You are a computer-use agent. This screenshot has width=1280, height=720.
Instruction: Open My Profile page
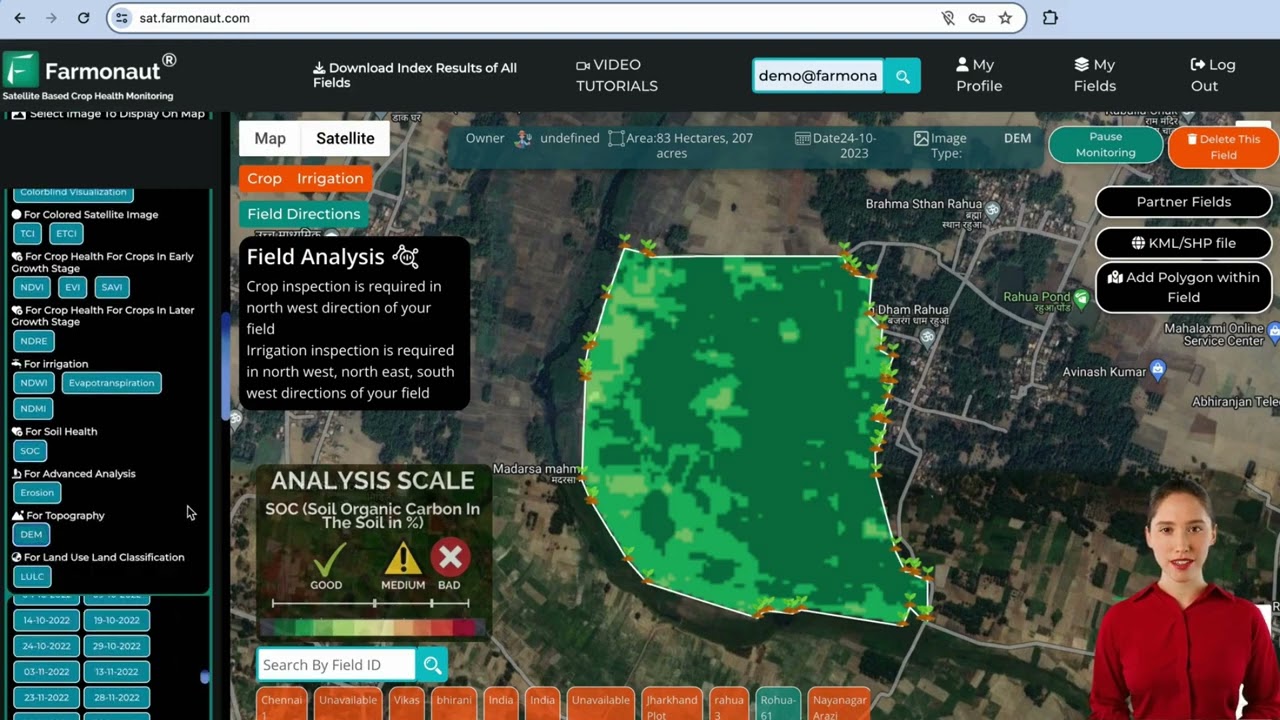click(978, 75)
